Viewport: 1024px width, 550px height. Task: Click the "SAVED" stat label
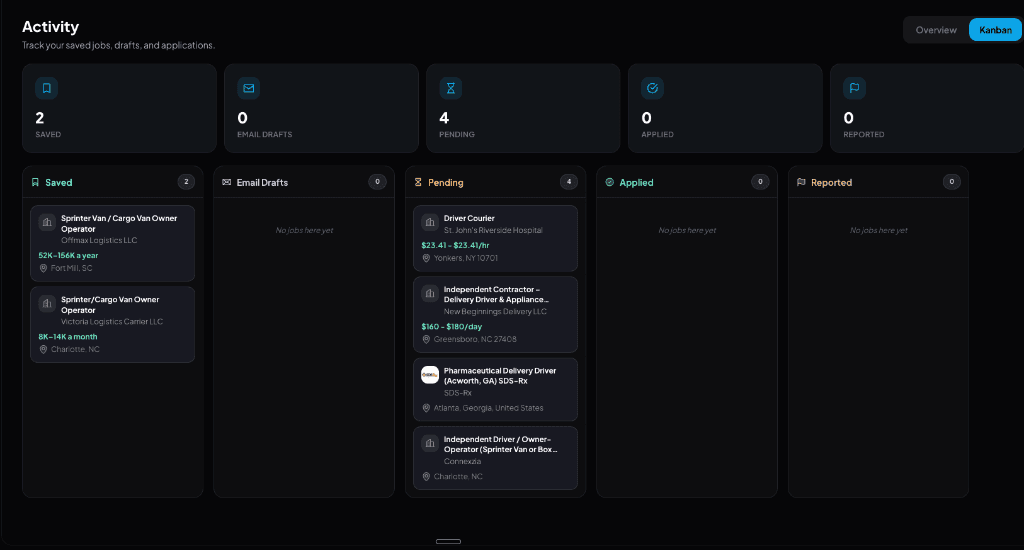pos(48,135)
